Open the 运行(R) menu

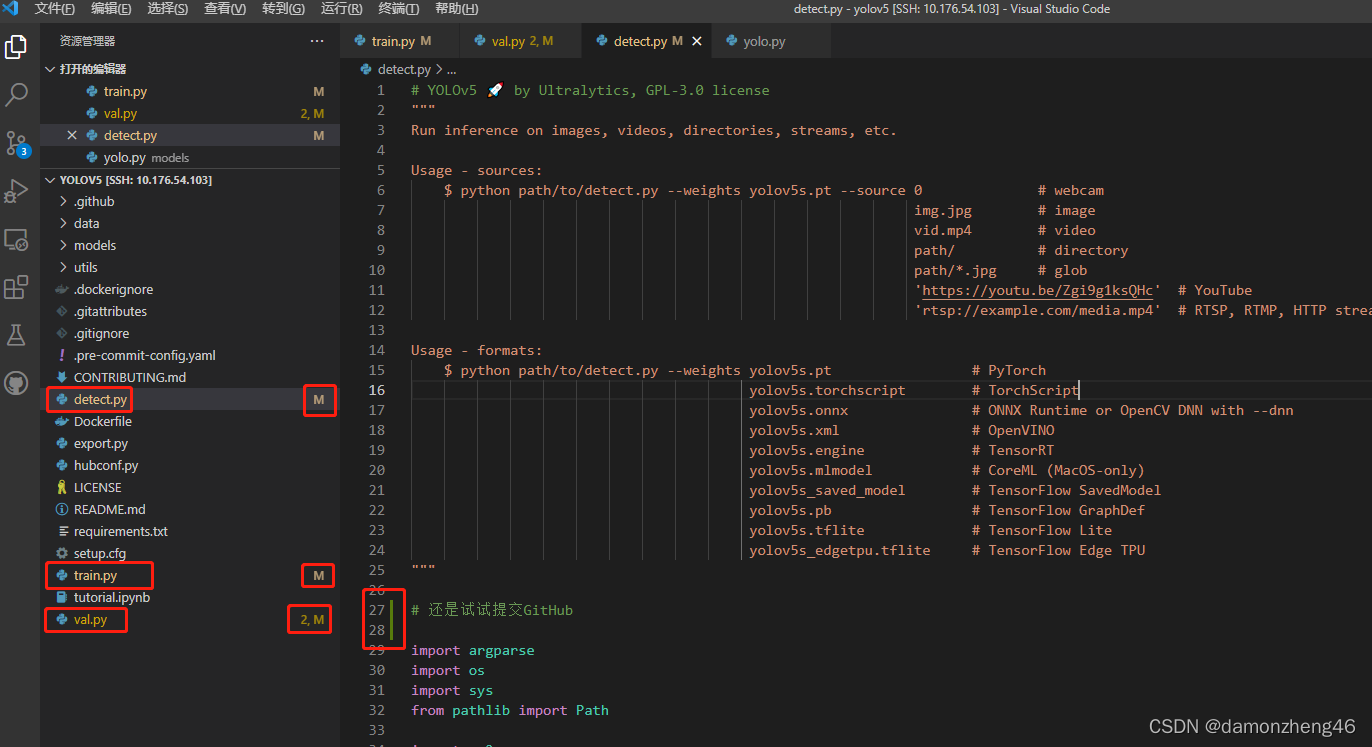tap(342, 9)
